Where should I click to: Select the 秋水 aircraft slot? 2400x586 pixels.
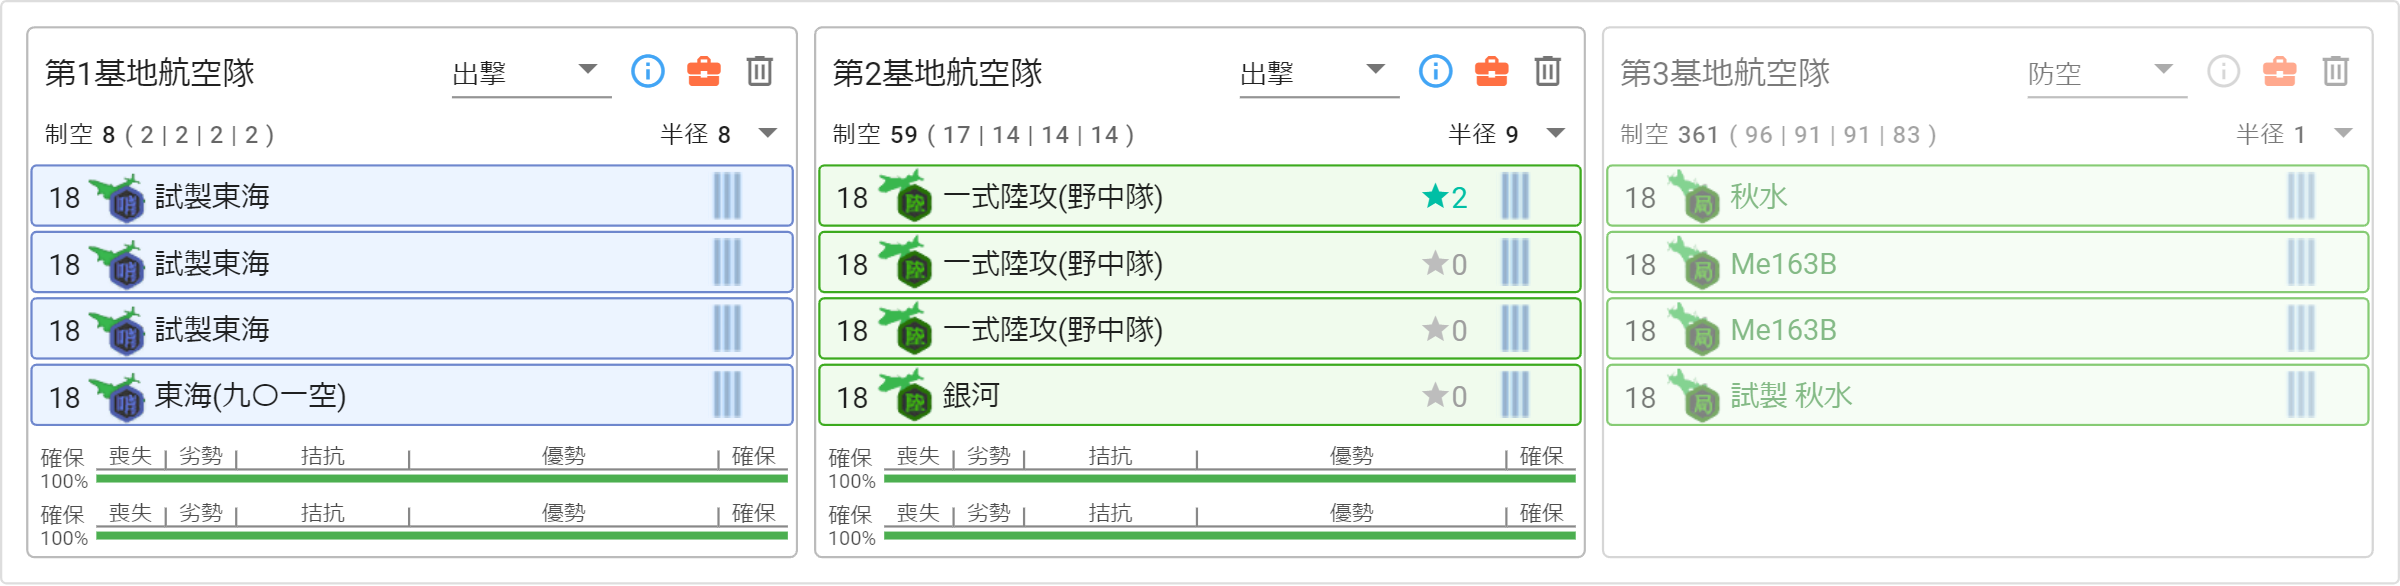click(1987, 196)
